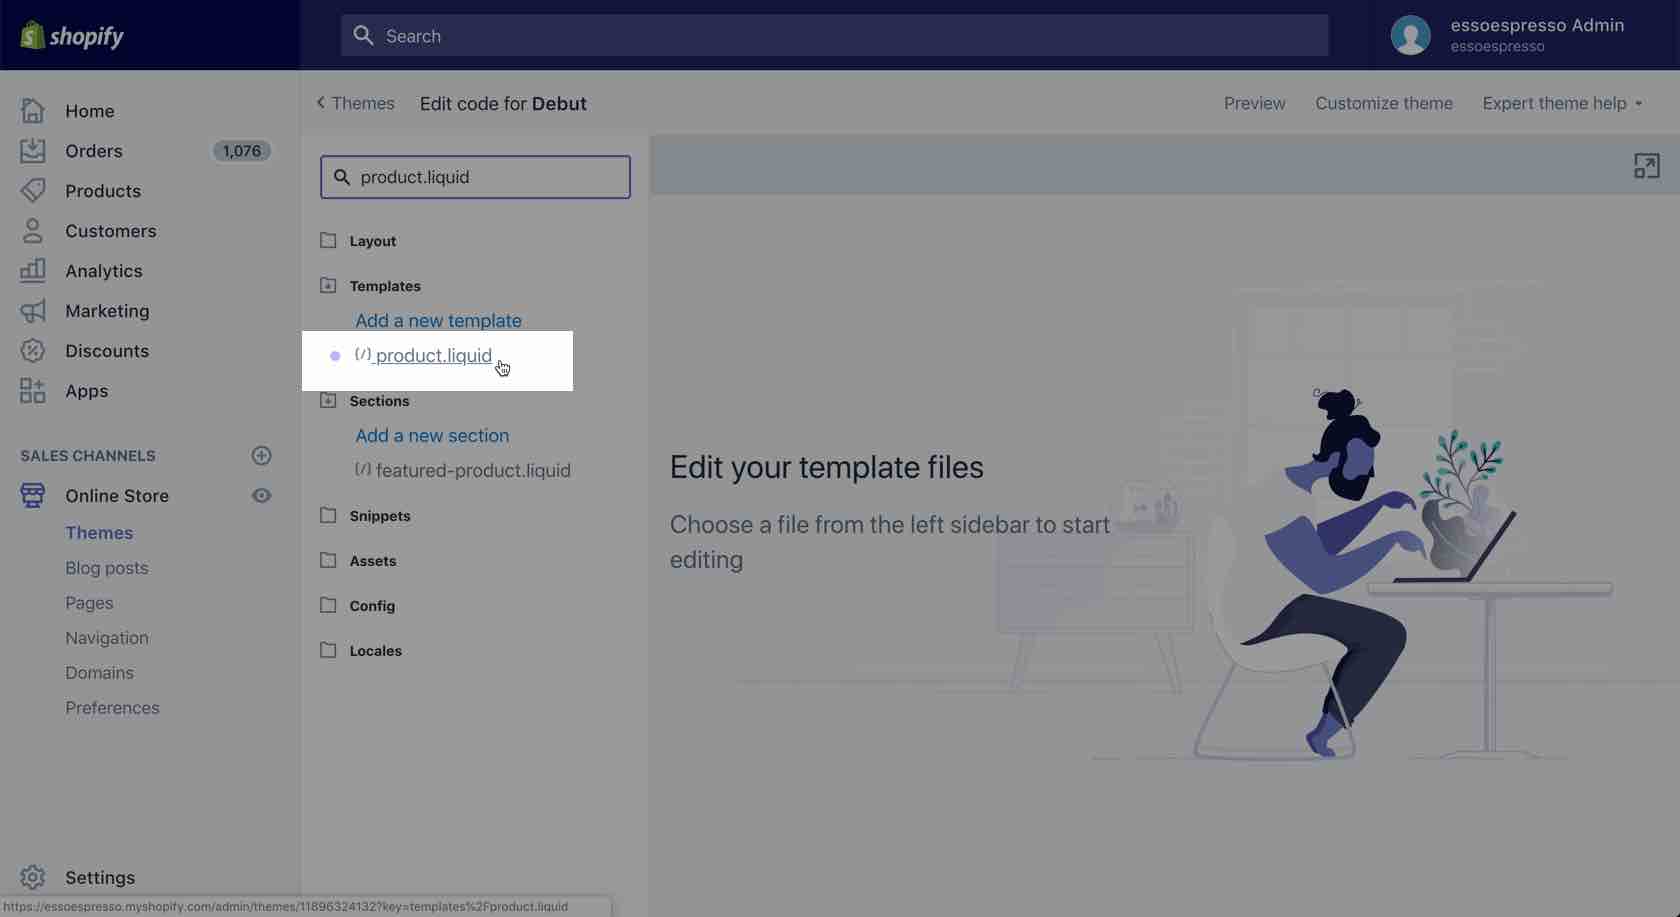
Task: Expand code editor to fullscreen
Action: [x=1646, y=166]
